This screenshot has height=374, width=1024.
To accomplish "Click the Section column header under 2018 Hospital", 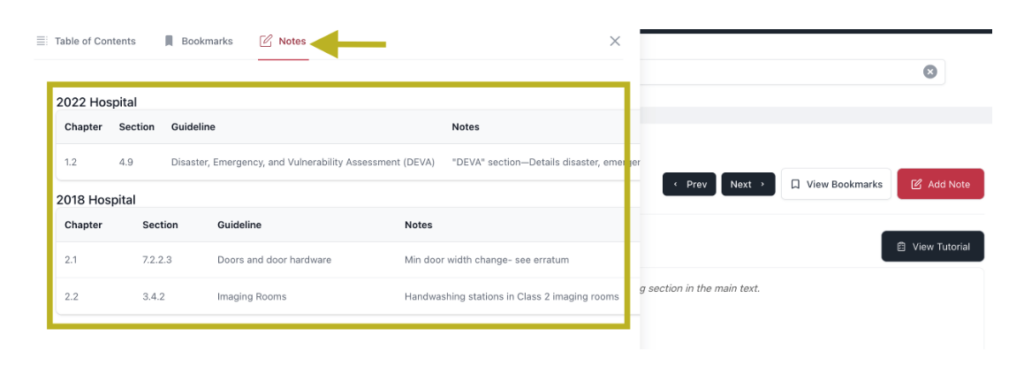I will pyautogui.click(x=160, y=225).
